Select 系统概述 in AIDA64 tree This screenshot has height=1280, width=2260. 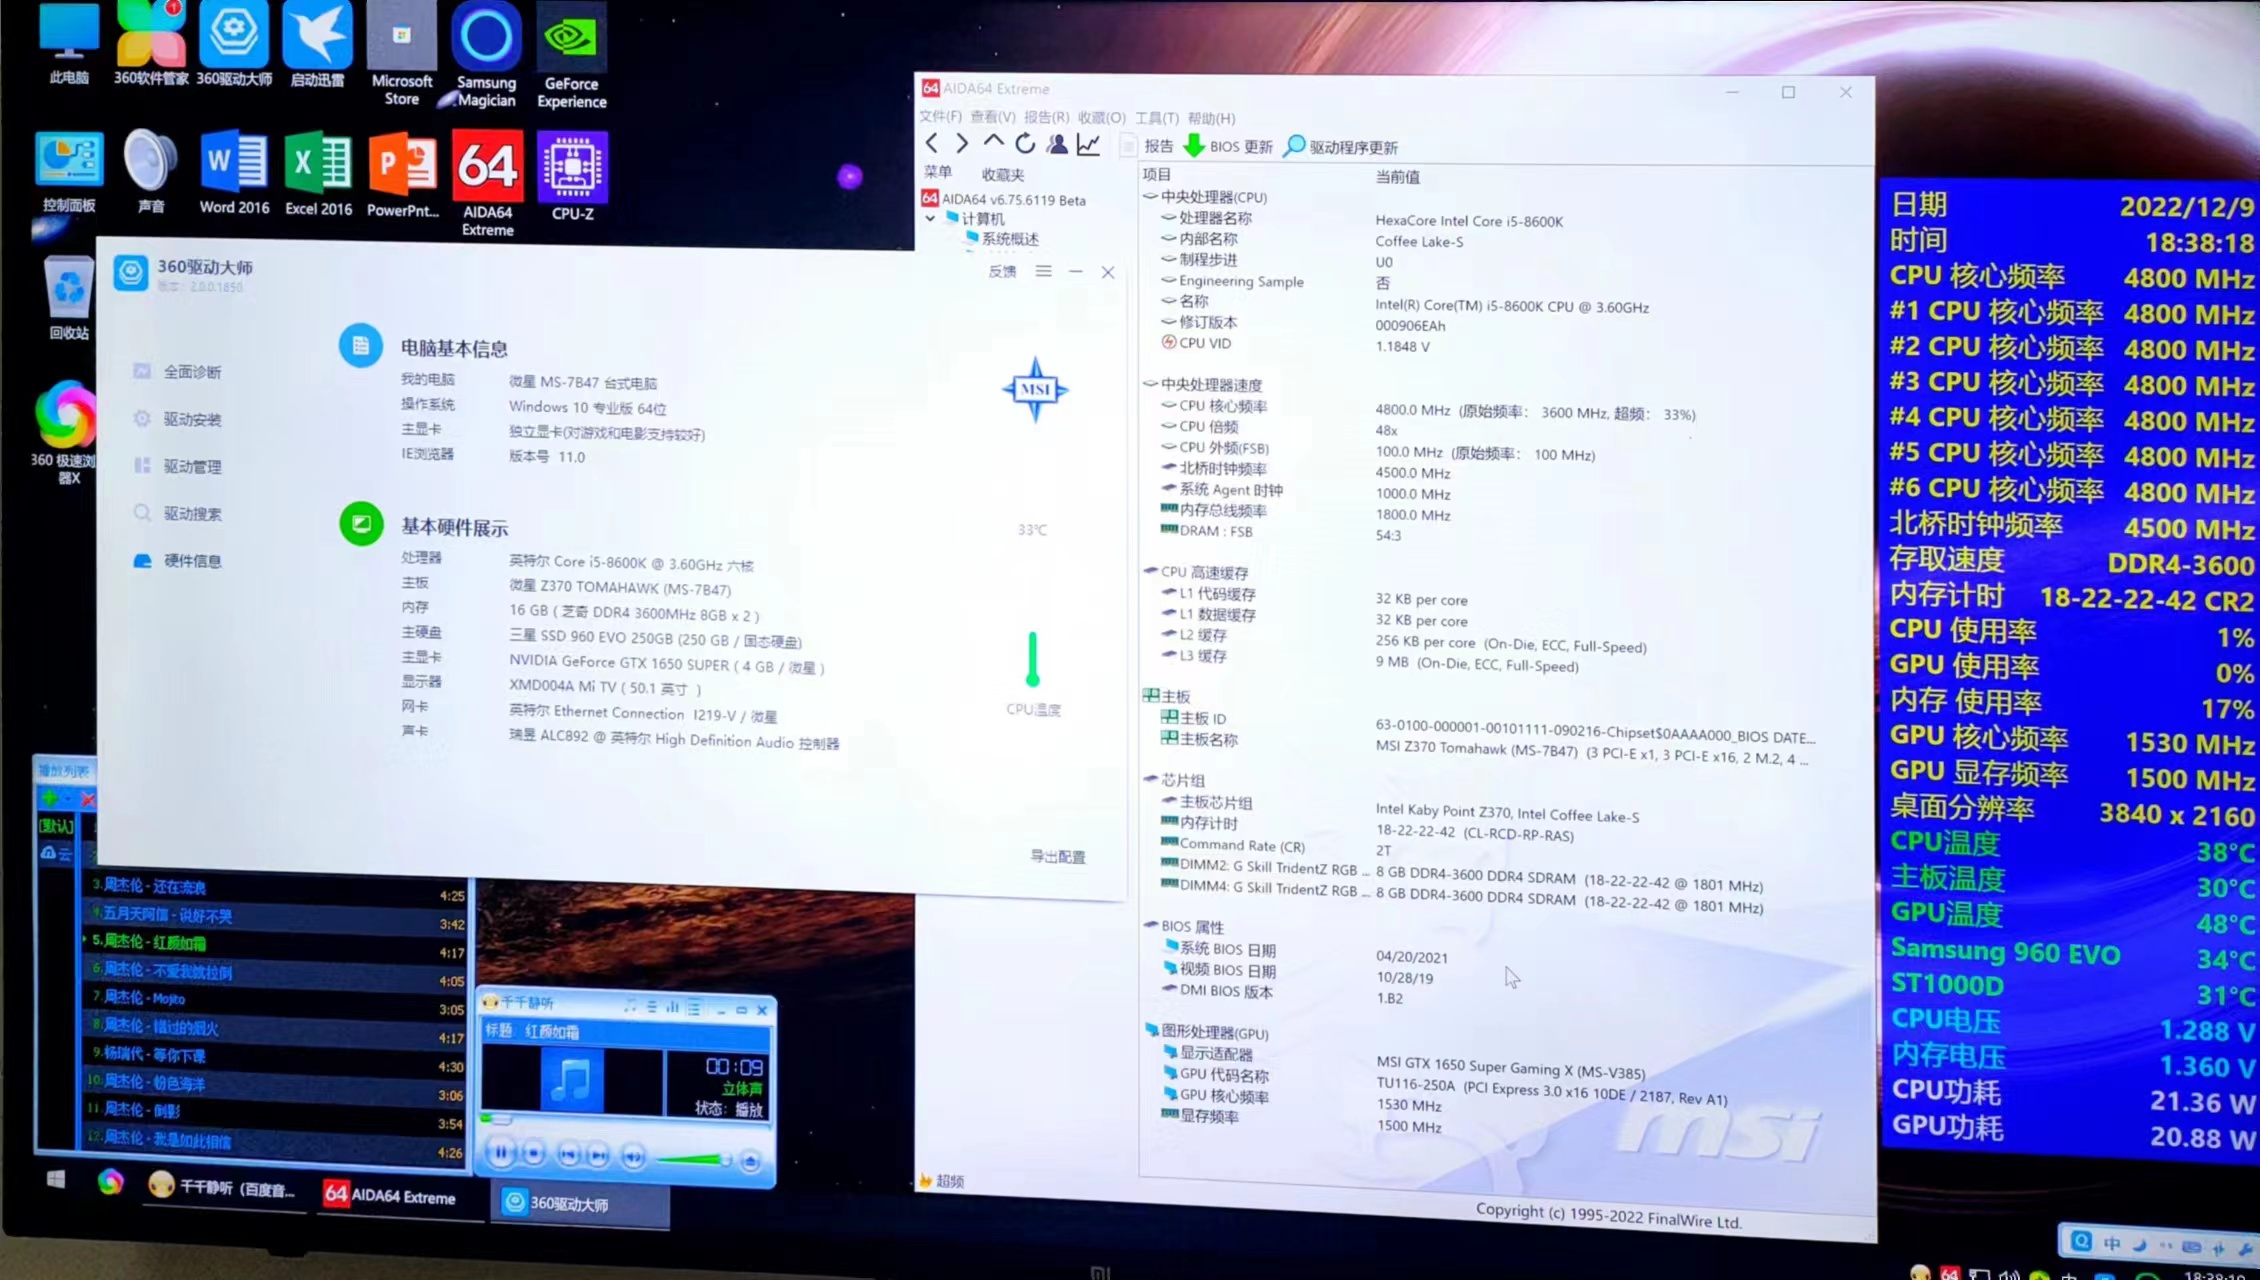(x=1002, y=239)
